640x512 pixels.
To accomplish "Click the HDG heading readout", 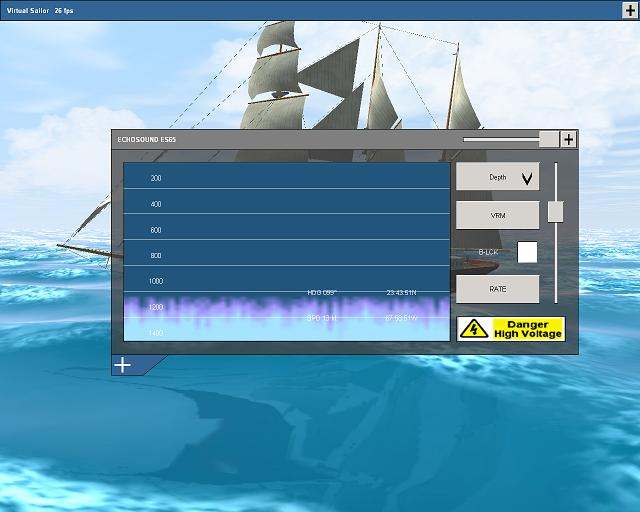I will pyautogui.click(x=322, y=292).
